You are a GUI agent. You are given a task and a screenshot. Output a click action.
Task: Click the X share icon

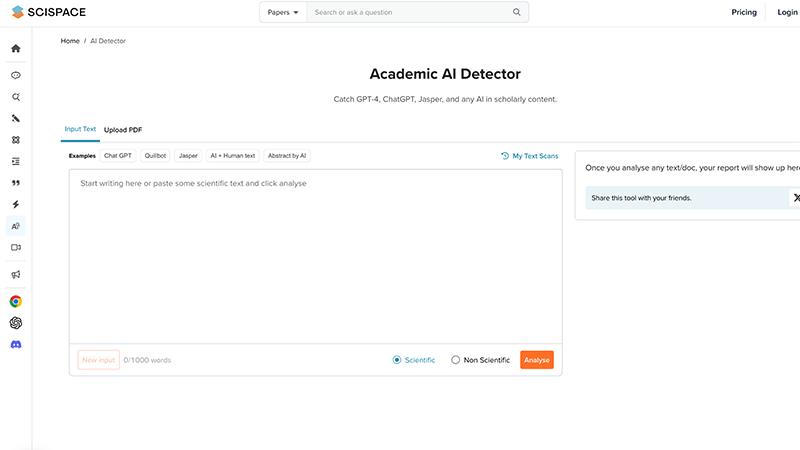pos(795,197)
